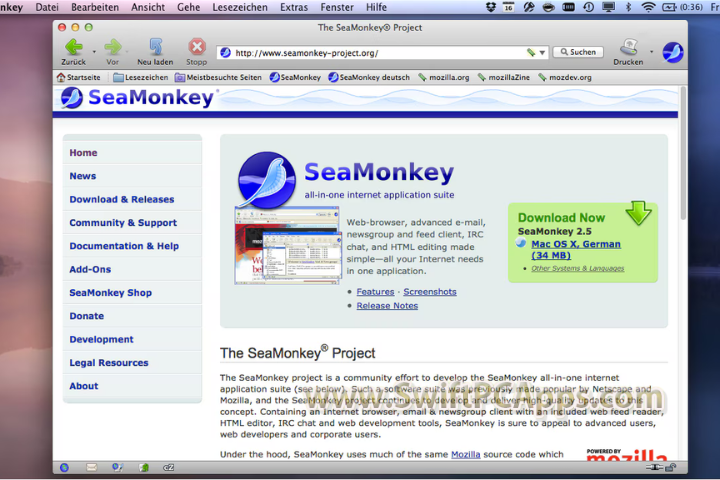This screenshot has width=720, height=480.
Task: Open Mail & Newsgroups from the status bar
Action: point(91,468)
